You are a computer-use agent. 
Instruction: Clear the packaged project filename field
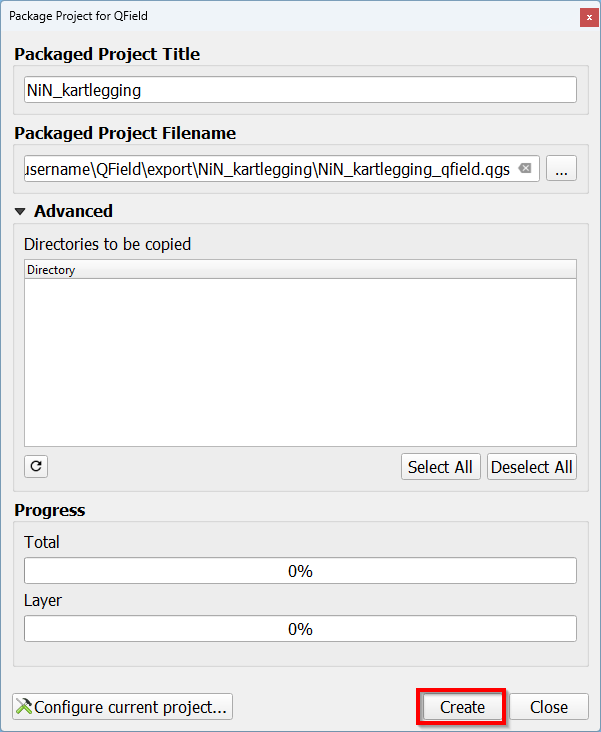(525, 169)
